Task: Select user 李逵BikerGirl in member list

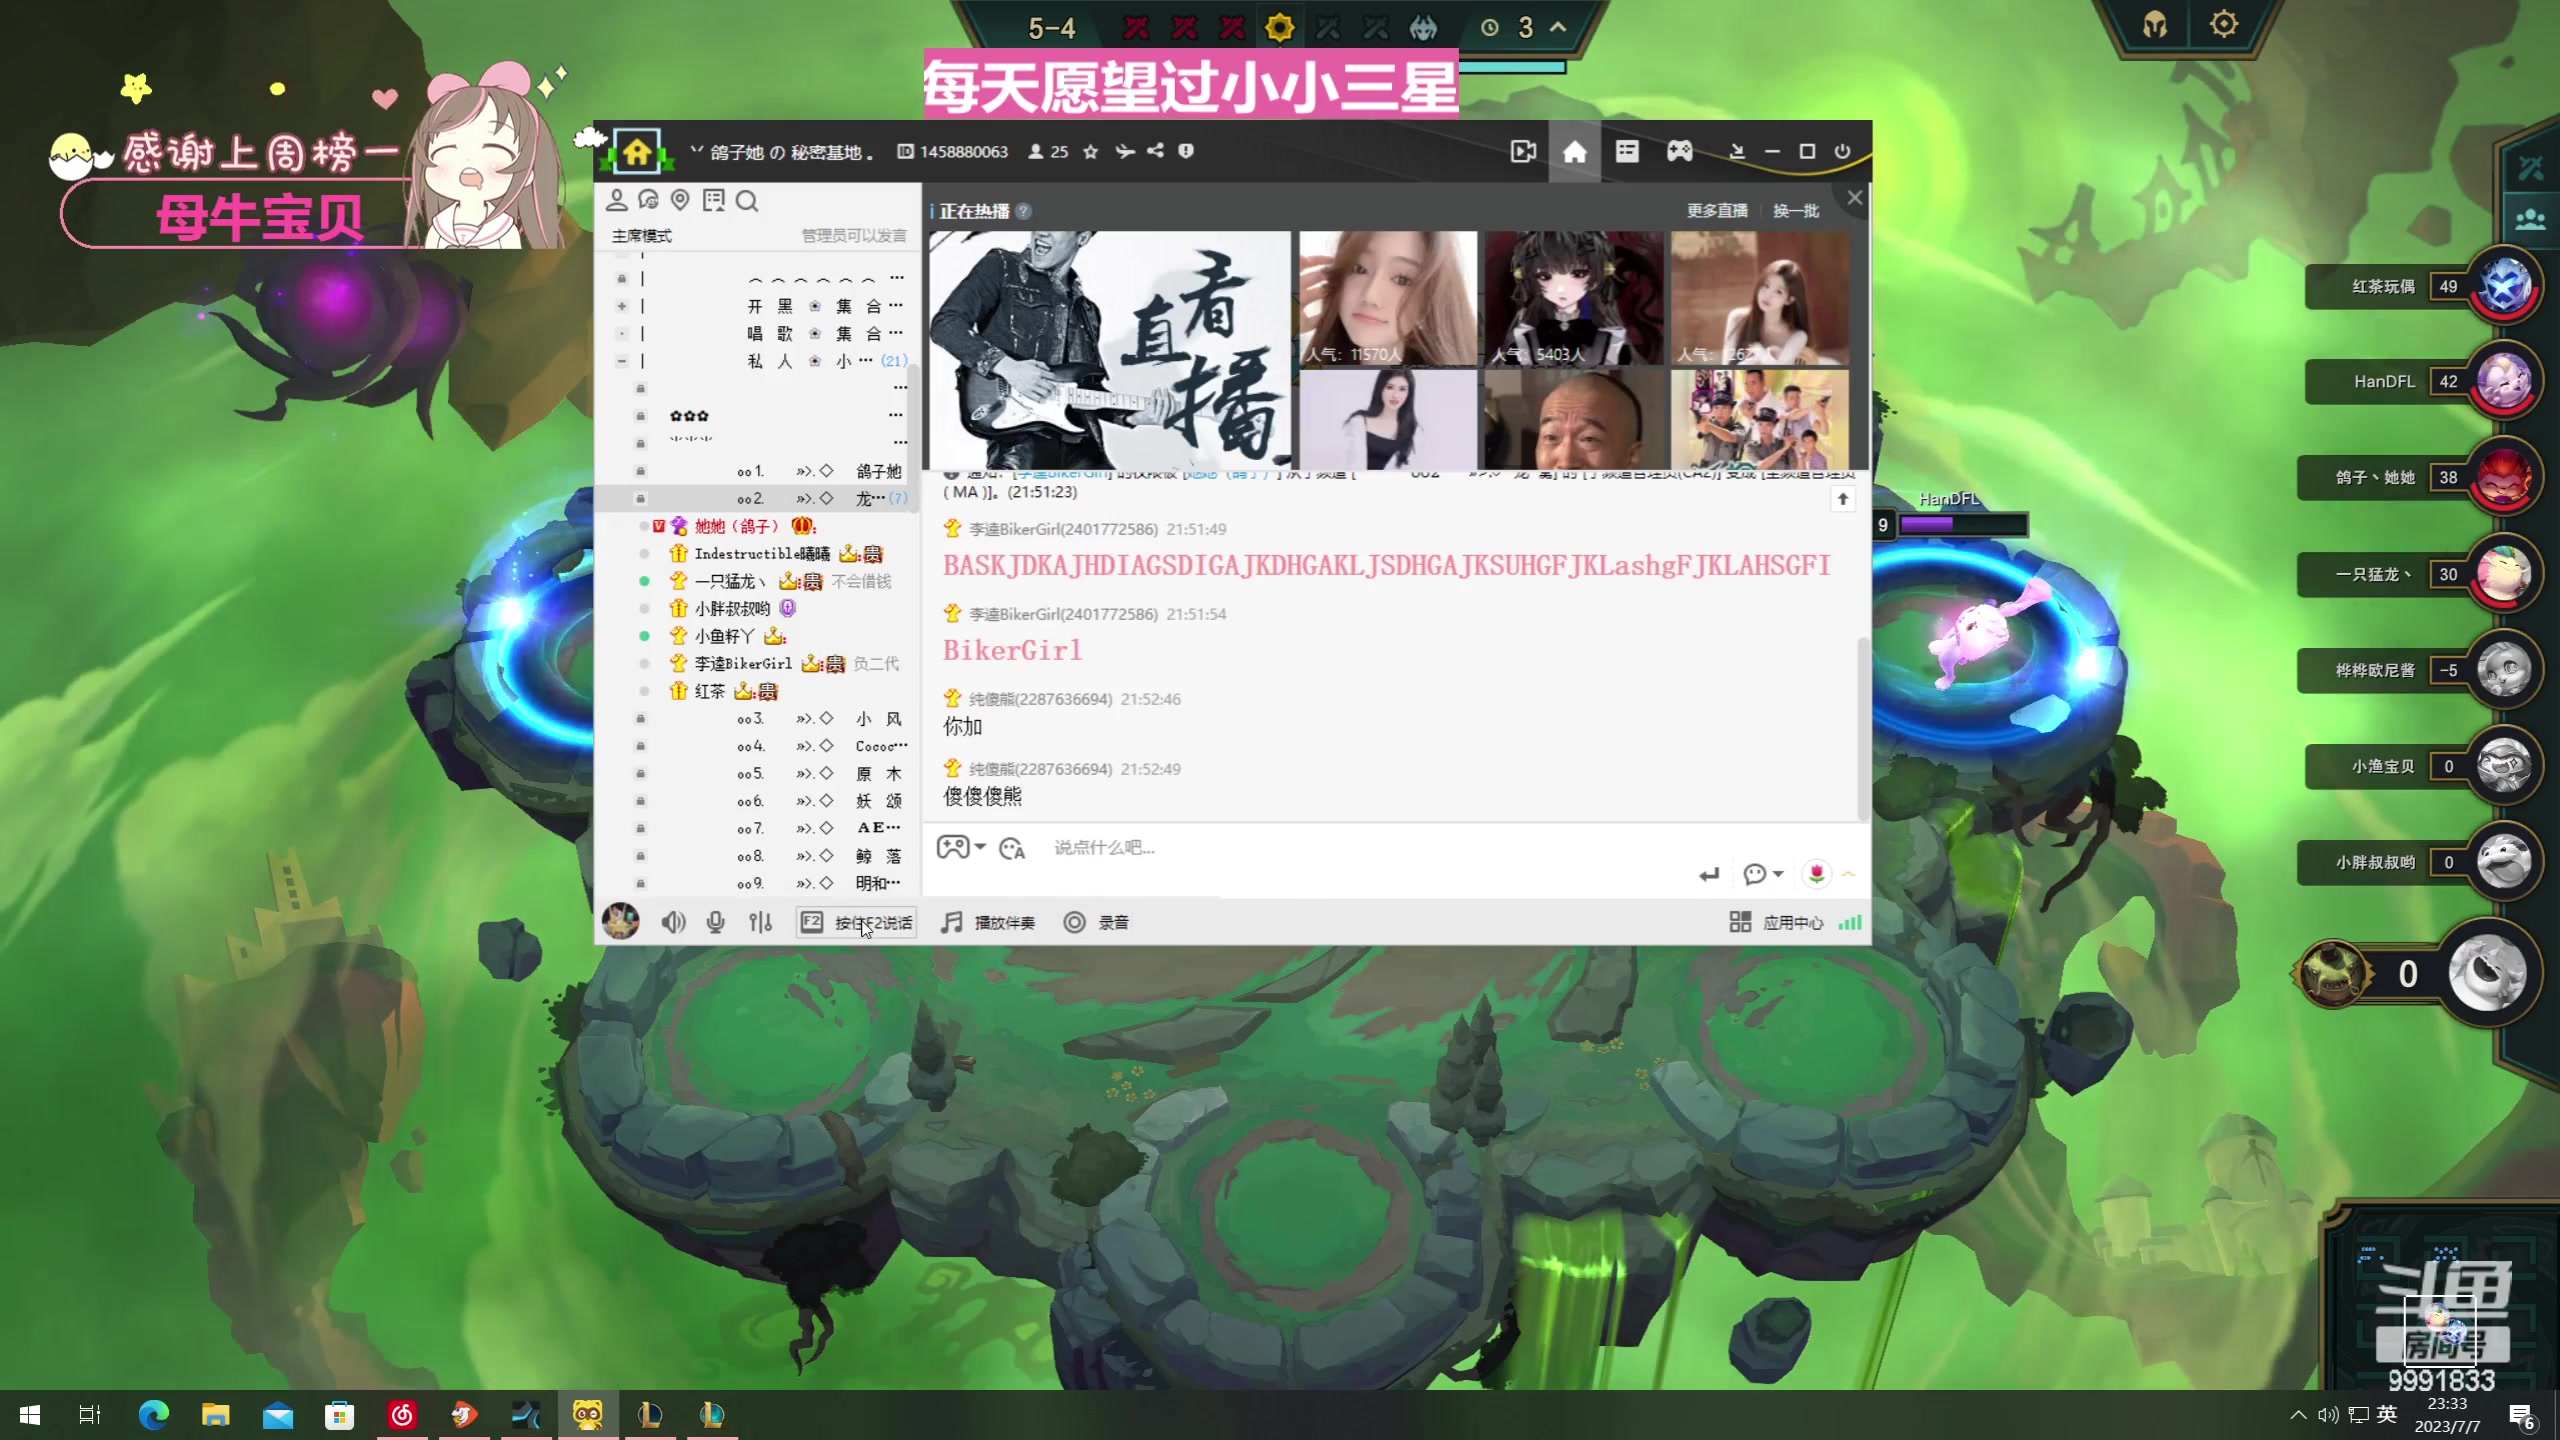Action: tap(743, 663)
